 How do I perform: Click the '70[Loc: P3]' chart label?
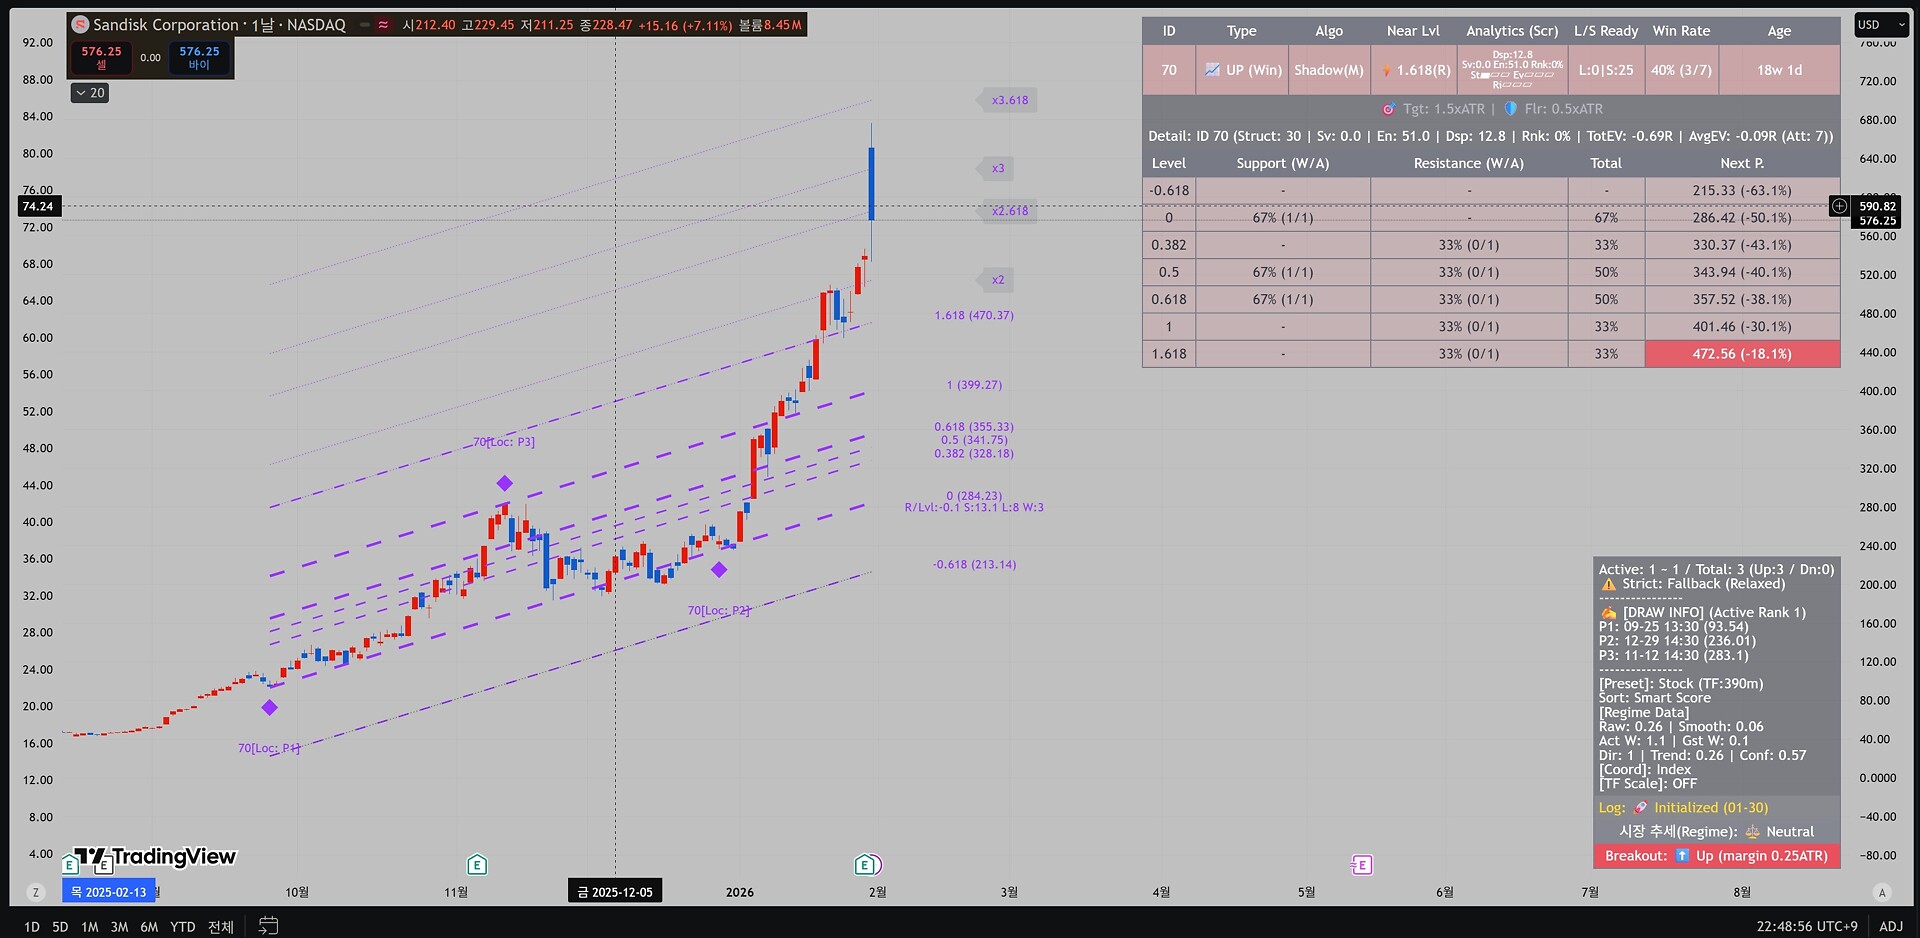pyautogui.click(x=504, y=442)
